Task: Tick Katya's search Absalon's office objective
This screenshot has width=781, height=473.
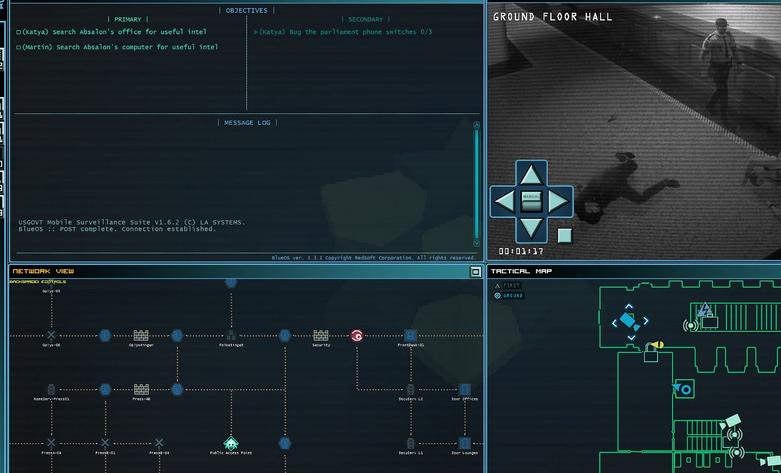Action: point(18,32)
